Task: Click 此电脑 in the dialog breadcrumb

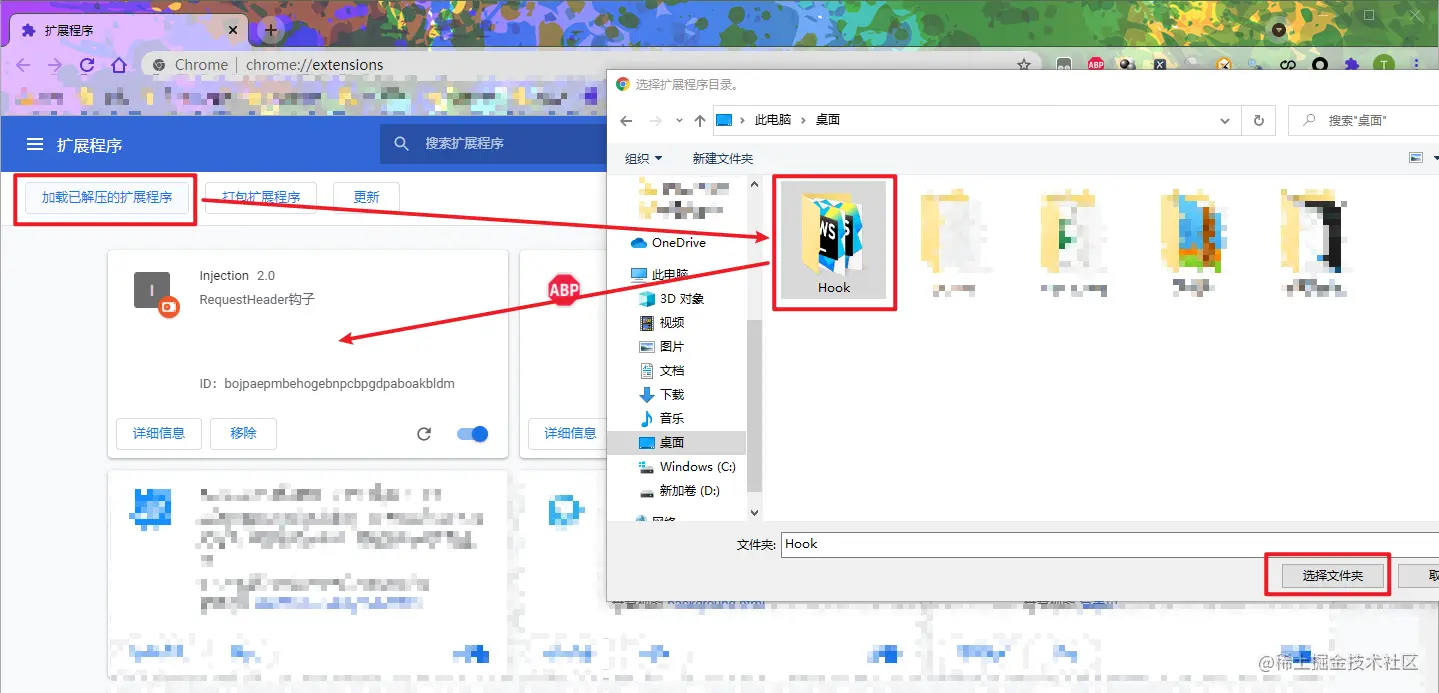Action: point(773,120)
